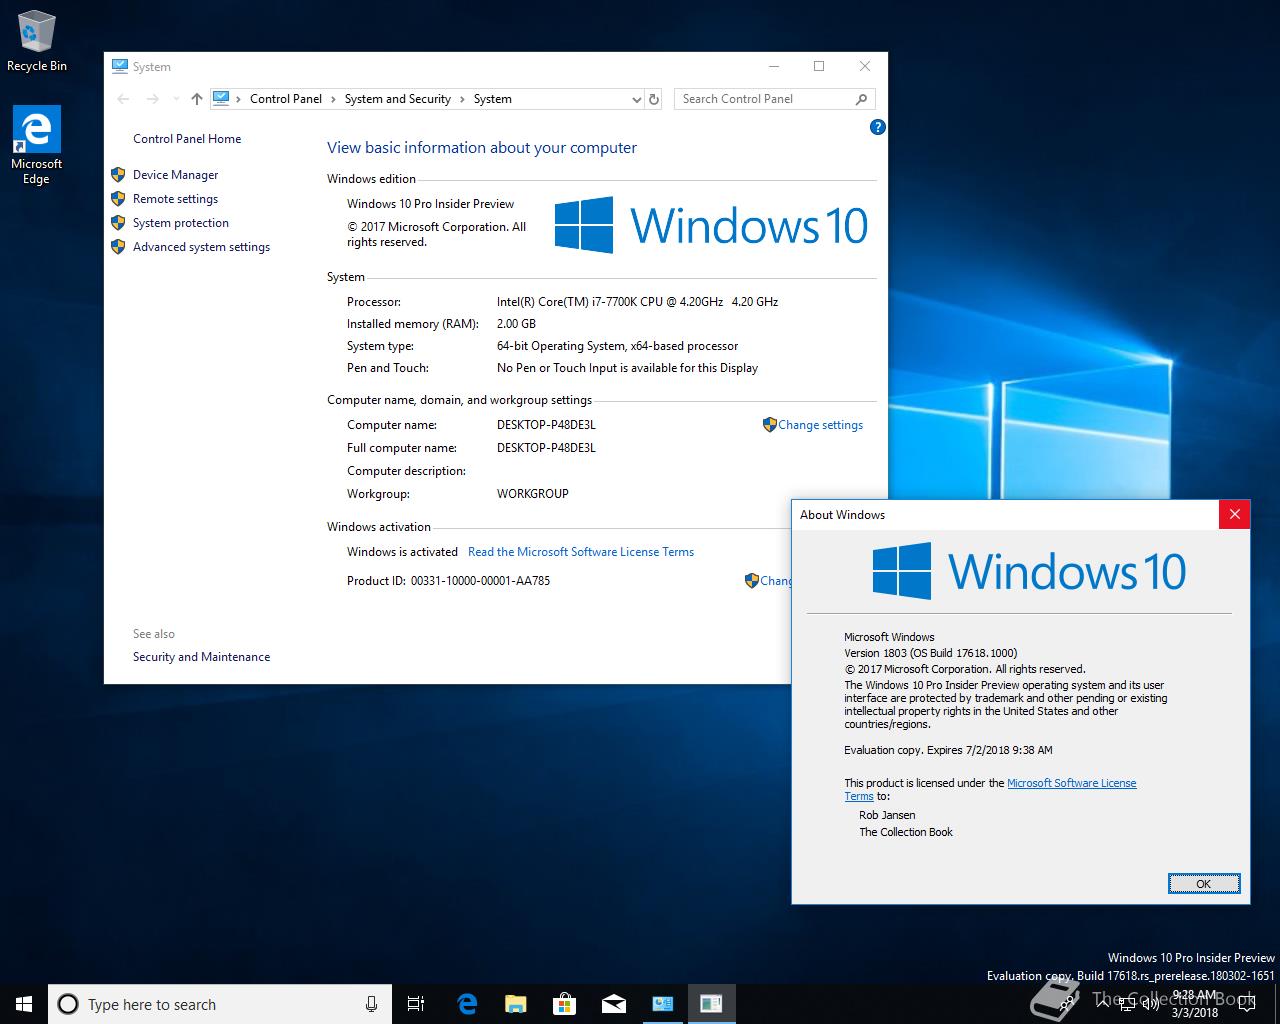Screen dimensions: 1280x1024
Task: Select the Control Panel breadcrumb
Action: point(286,99)
